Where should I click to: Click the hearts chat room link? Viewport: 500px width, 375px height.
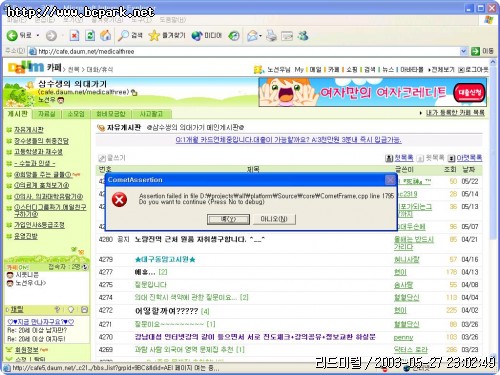coord(40,322)
